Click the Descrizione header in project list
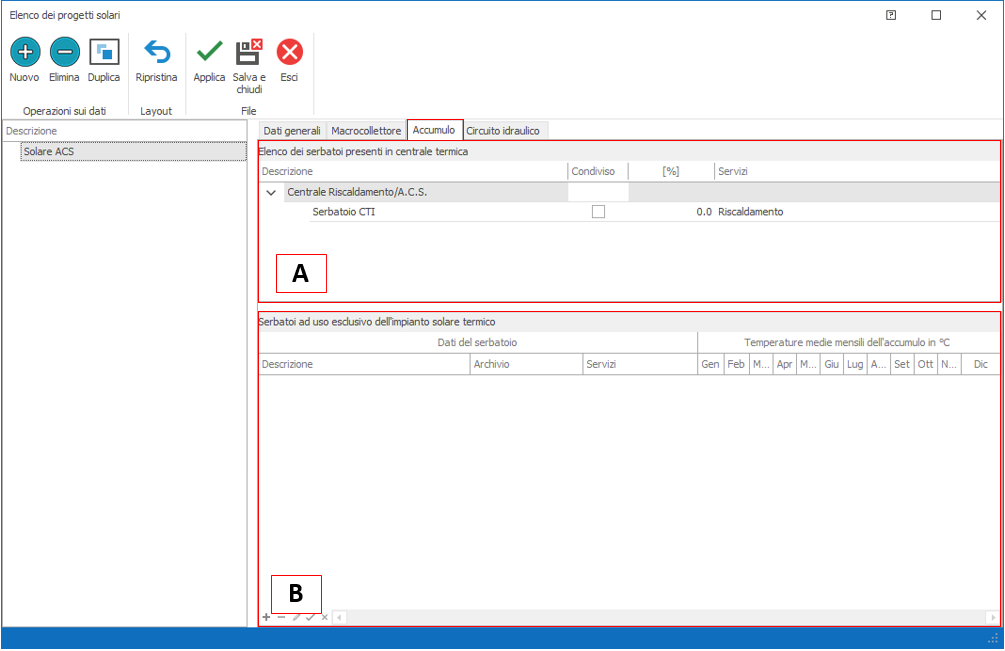The height and width of the screenshot is (651, 1005). click(x=30, y=131)
